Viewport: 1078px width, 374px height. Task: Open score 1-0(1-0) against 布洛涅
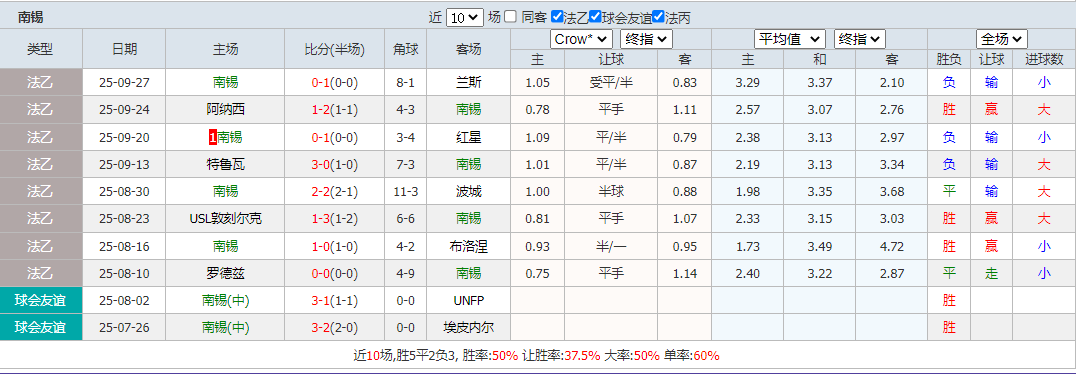pyautogui.click(x=335, y=246)
